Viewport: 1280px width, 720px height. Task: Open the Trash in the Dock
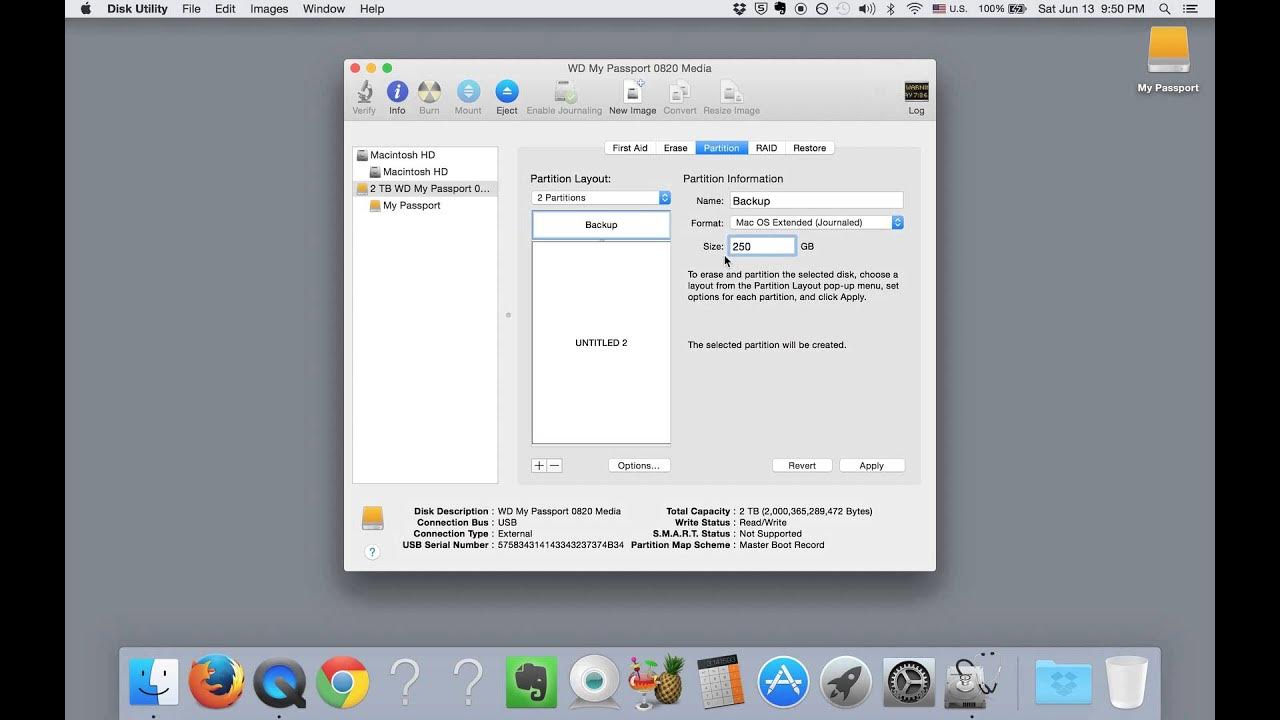click(x=1127, y=683)
